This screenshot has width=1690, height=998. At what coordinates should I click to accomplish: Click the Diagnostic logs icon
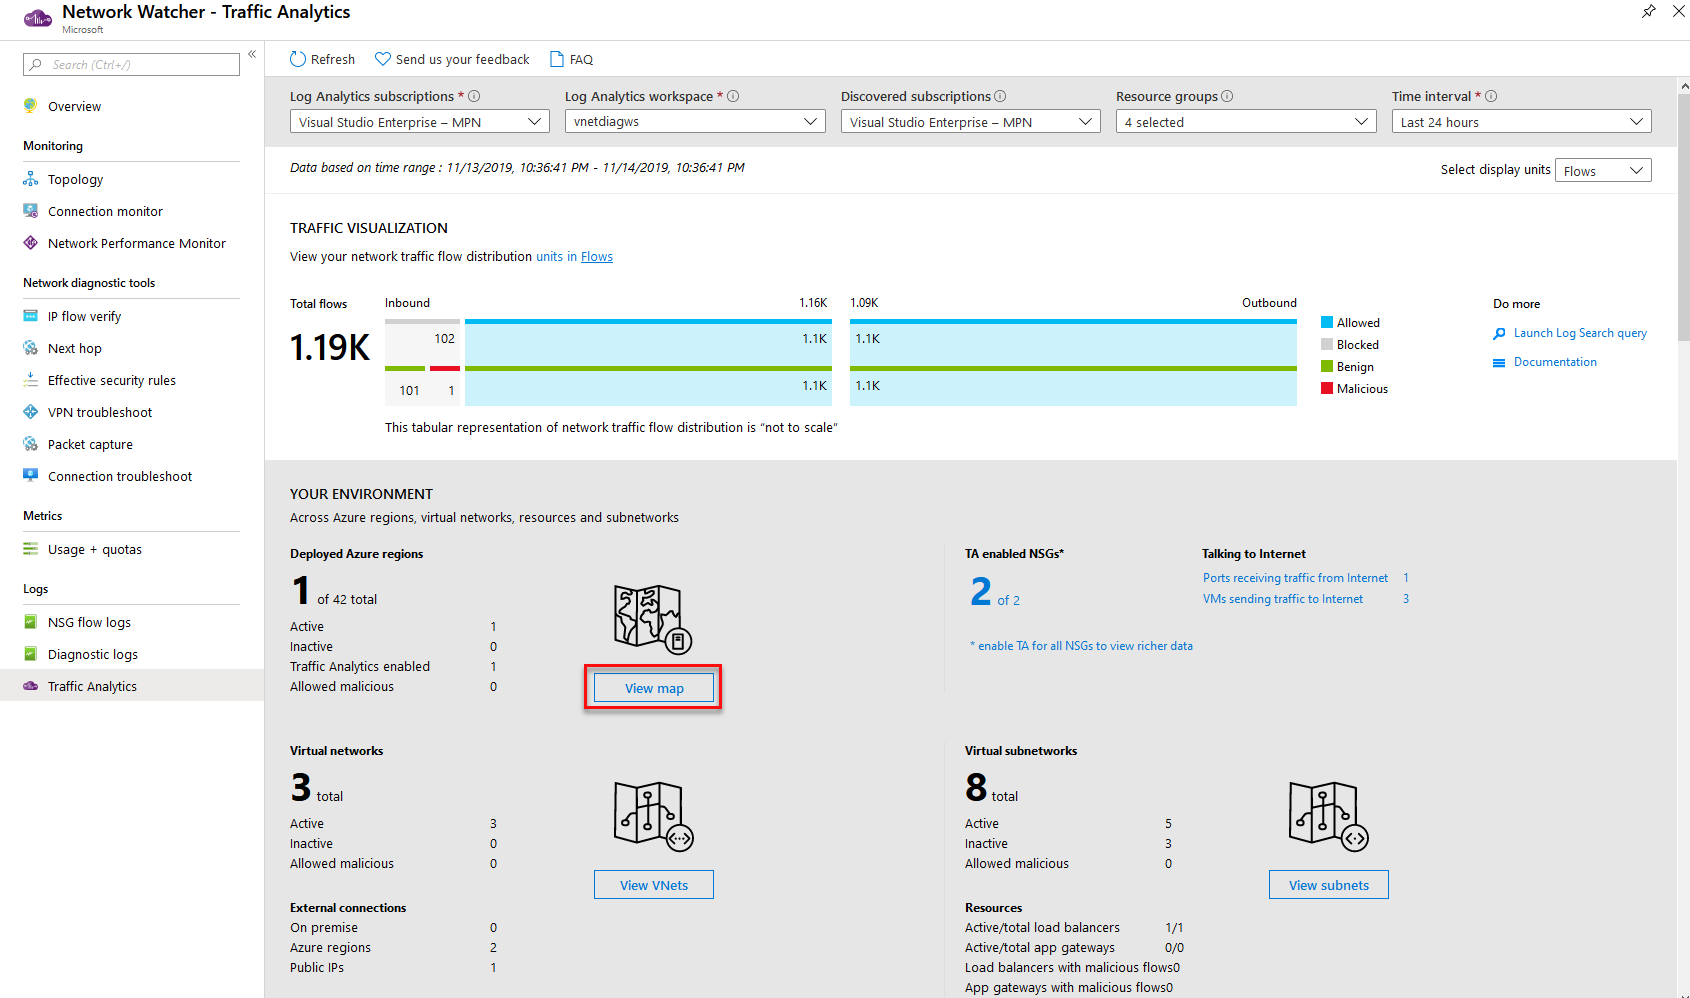(31, 654)
